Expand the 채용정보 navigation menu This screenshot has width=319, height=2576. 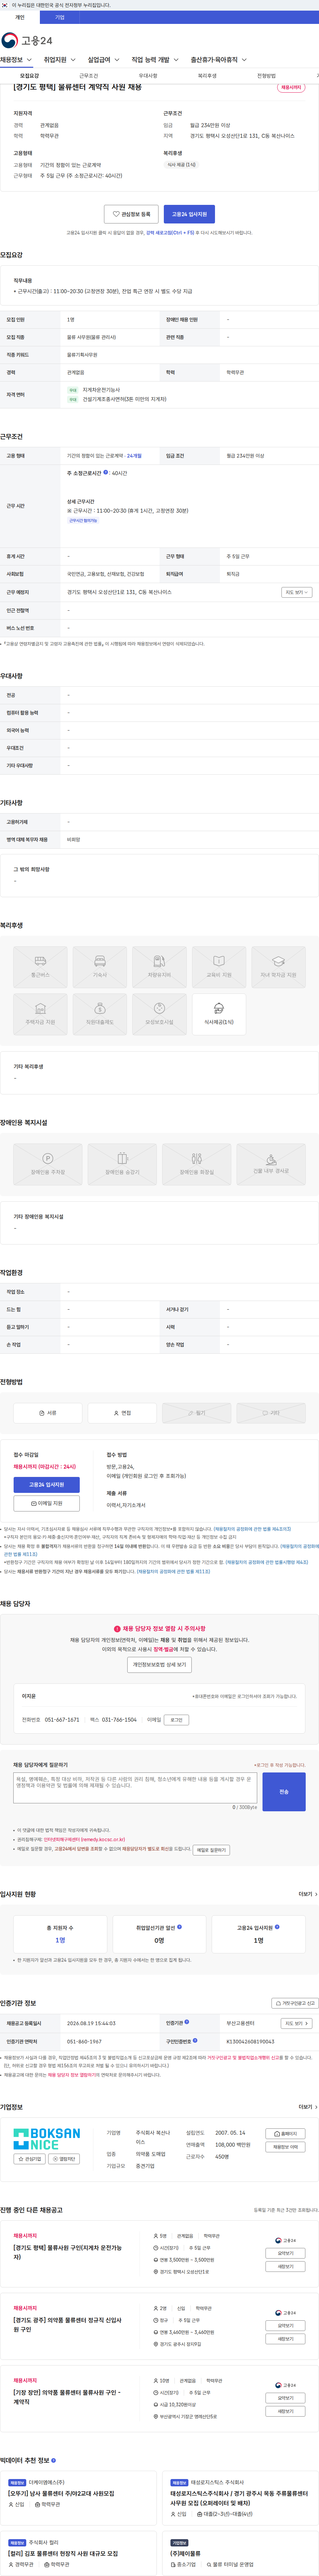click(16, 60)
